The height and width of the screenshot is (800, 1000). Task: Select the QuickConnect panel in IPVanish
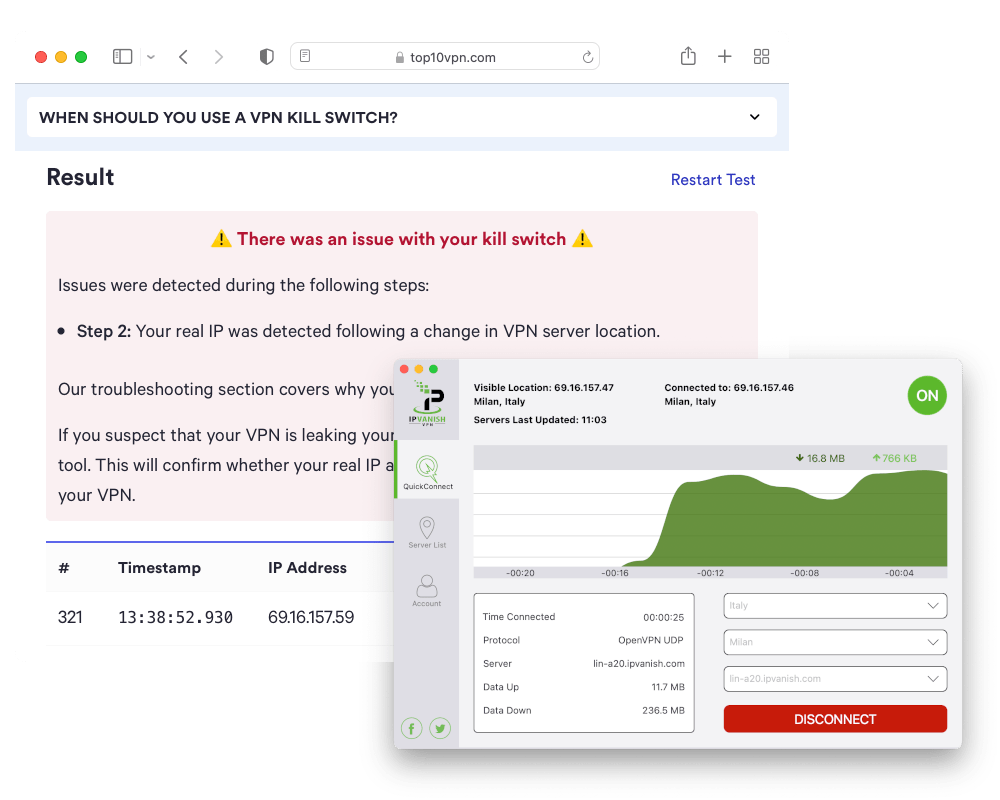[427, 470]
